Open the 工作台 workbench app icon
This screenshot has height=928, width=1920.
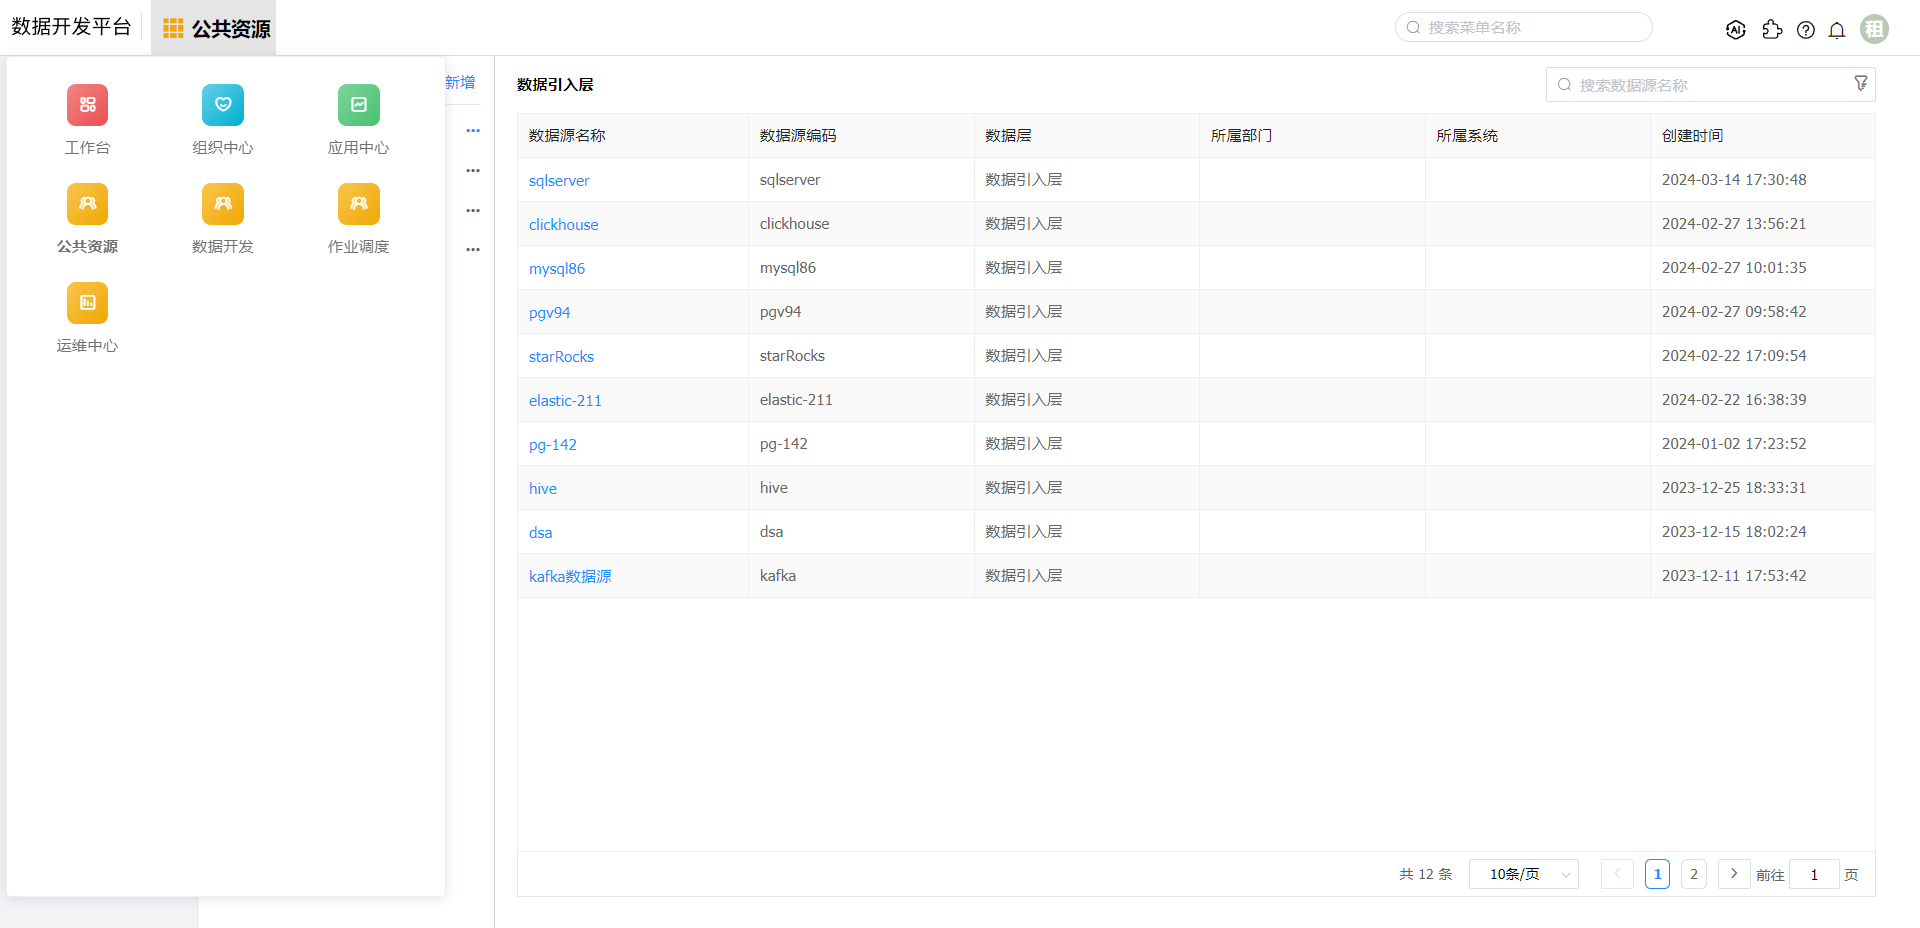coord(87,106)
